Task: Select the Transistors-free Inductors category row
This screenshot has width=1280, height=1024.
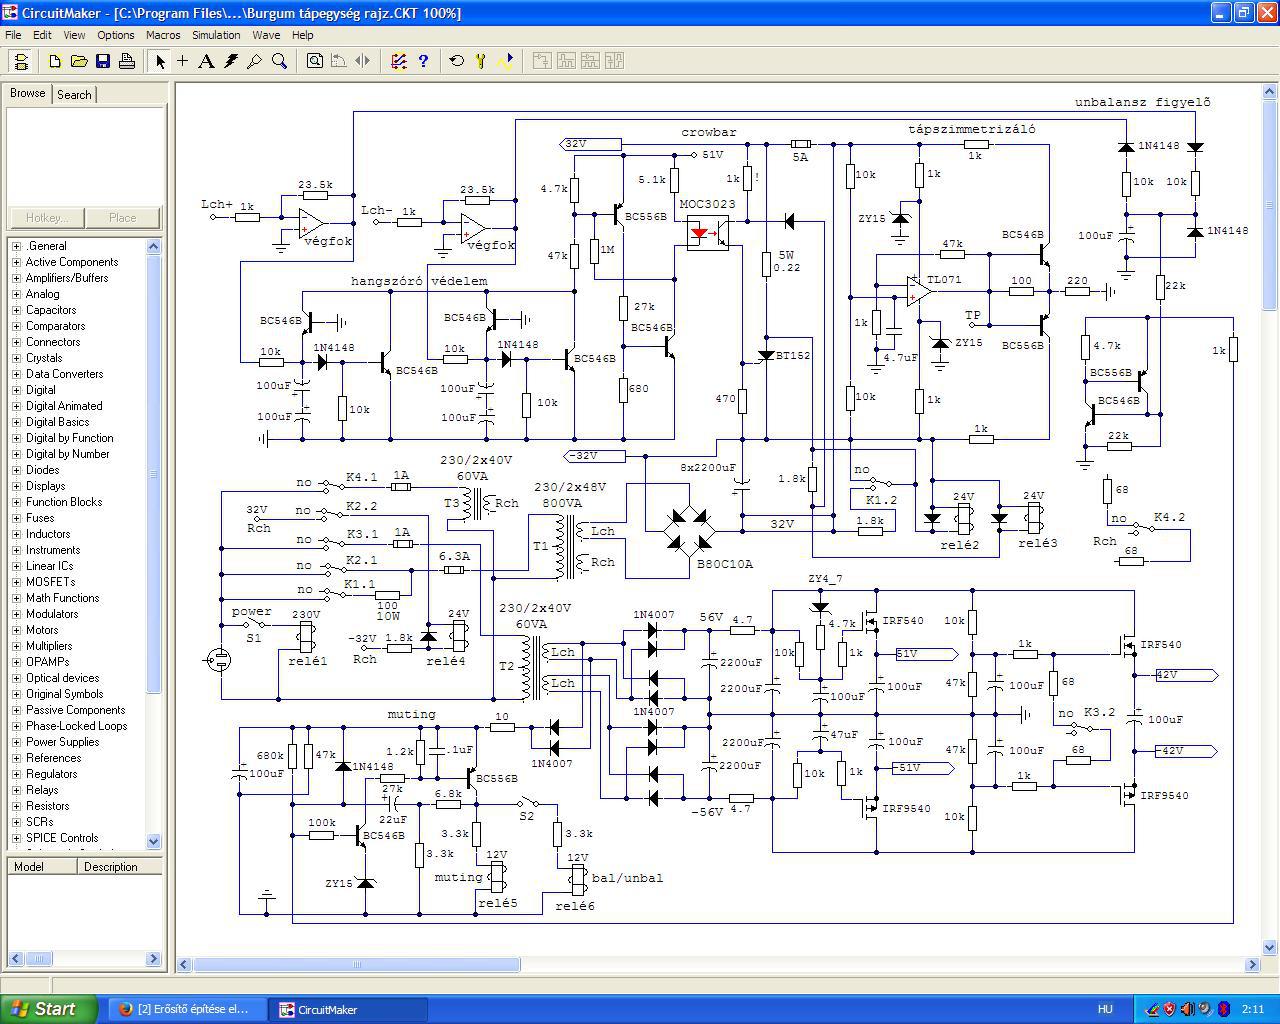Action: point(48,534)
